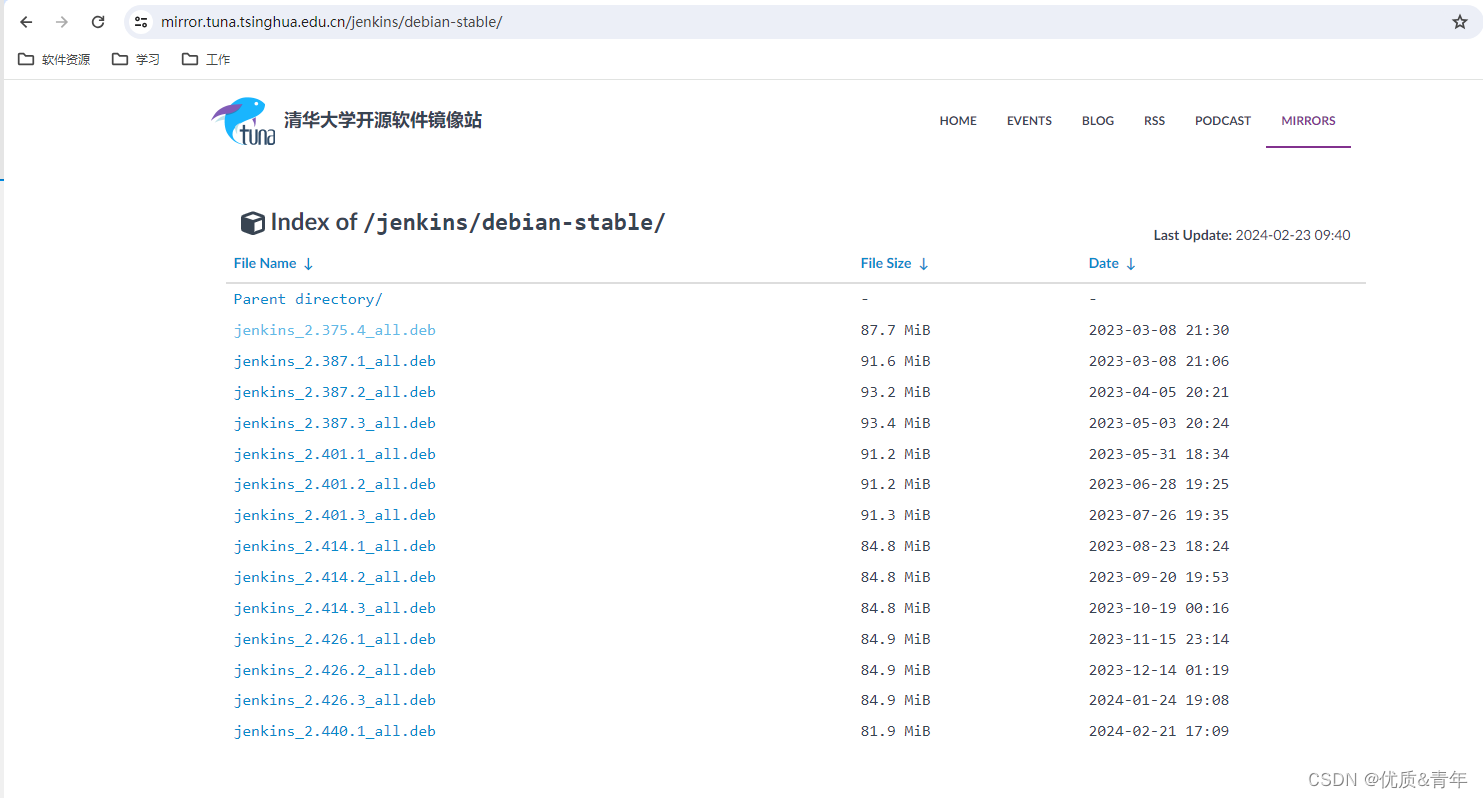Screen dimensions: 1483x798
Task: Click the 91.6 MiB file size
Action: tap(896, 361)
